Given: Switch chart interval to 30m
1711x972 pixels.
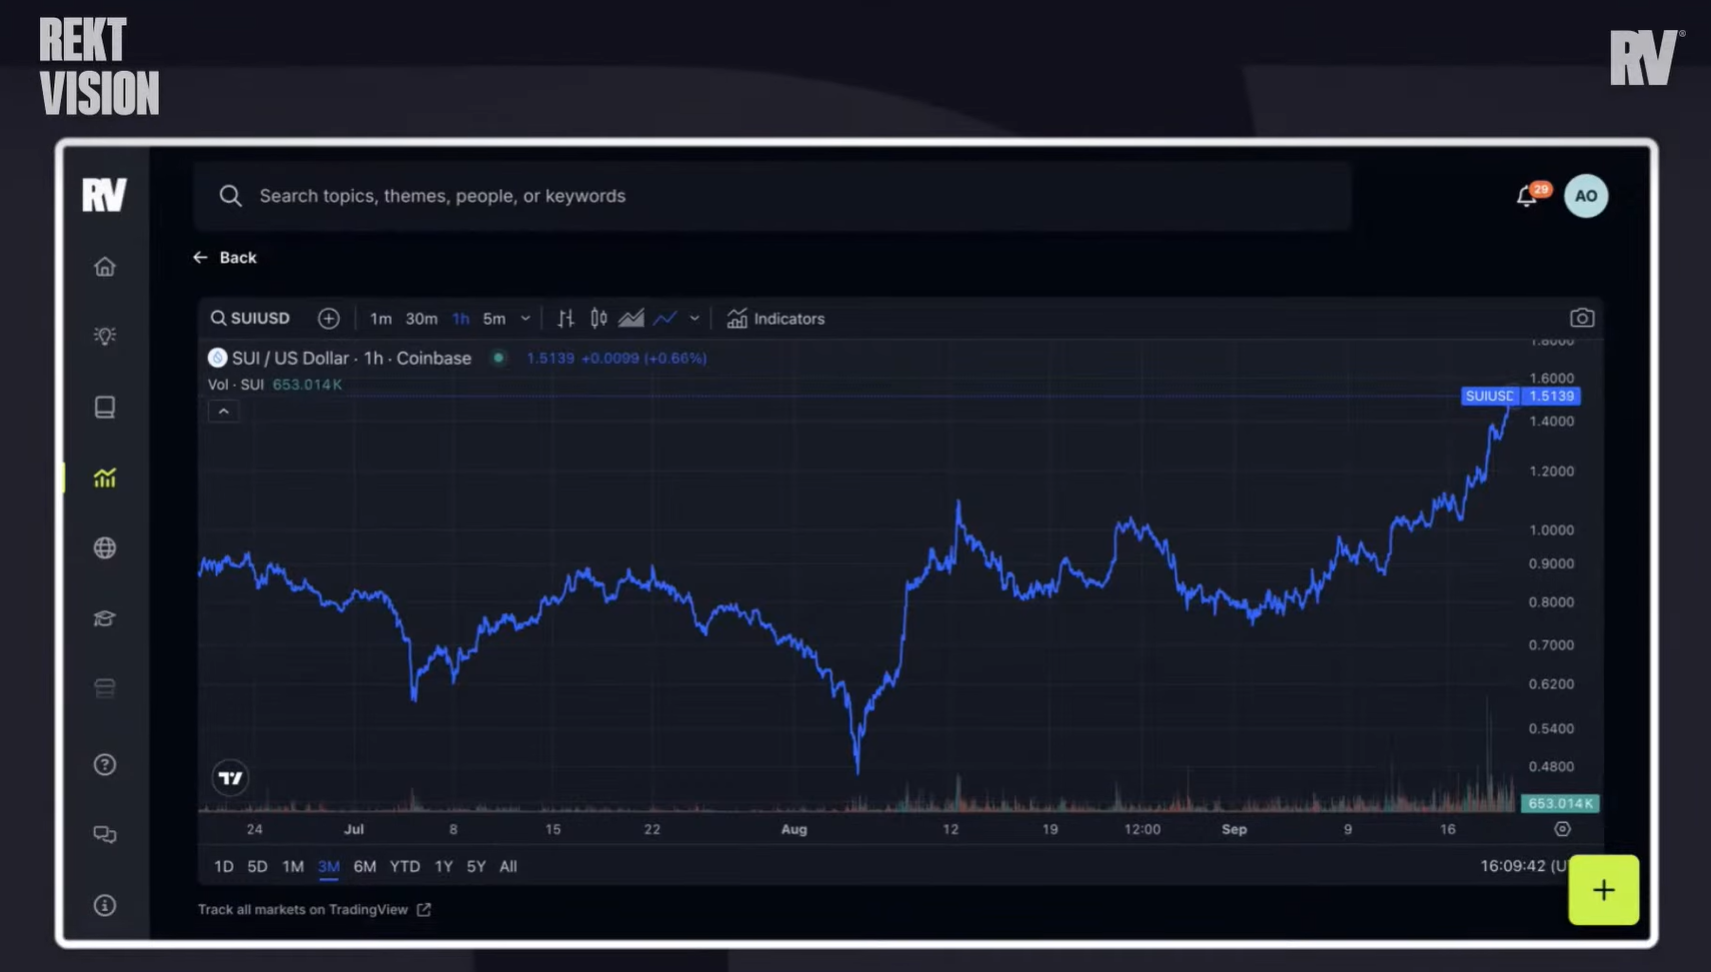Looking at the screenshot, I should click(x=421, y=319).
